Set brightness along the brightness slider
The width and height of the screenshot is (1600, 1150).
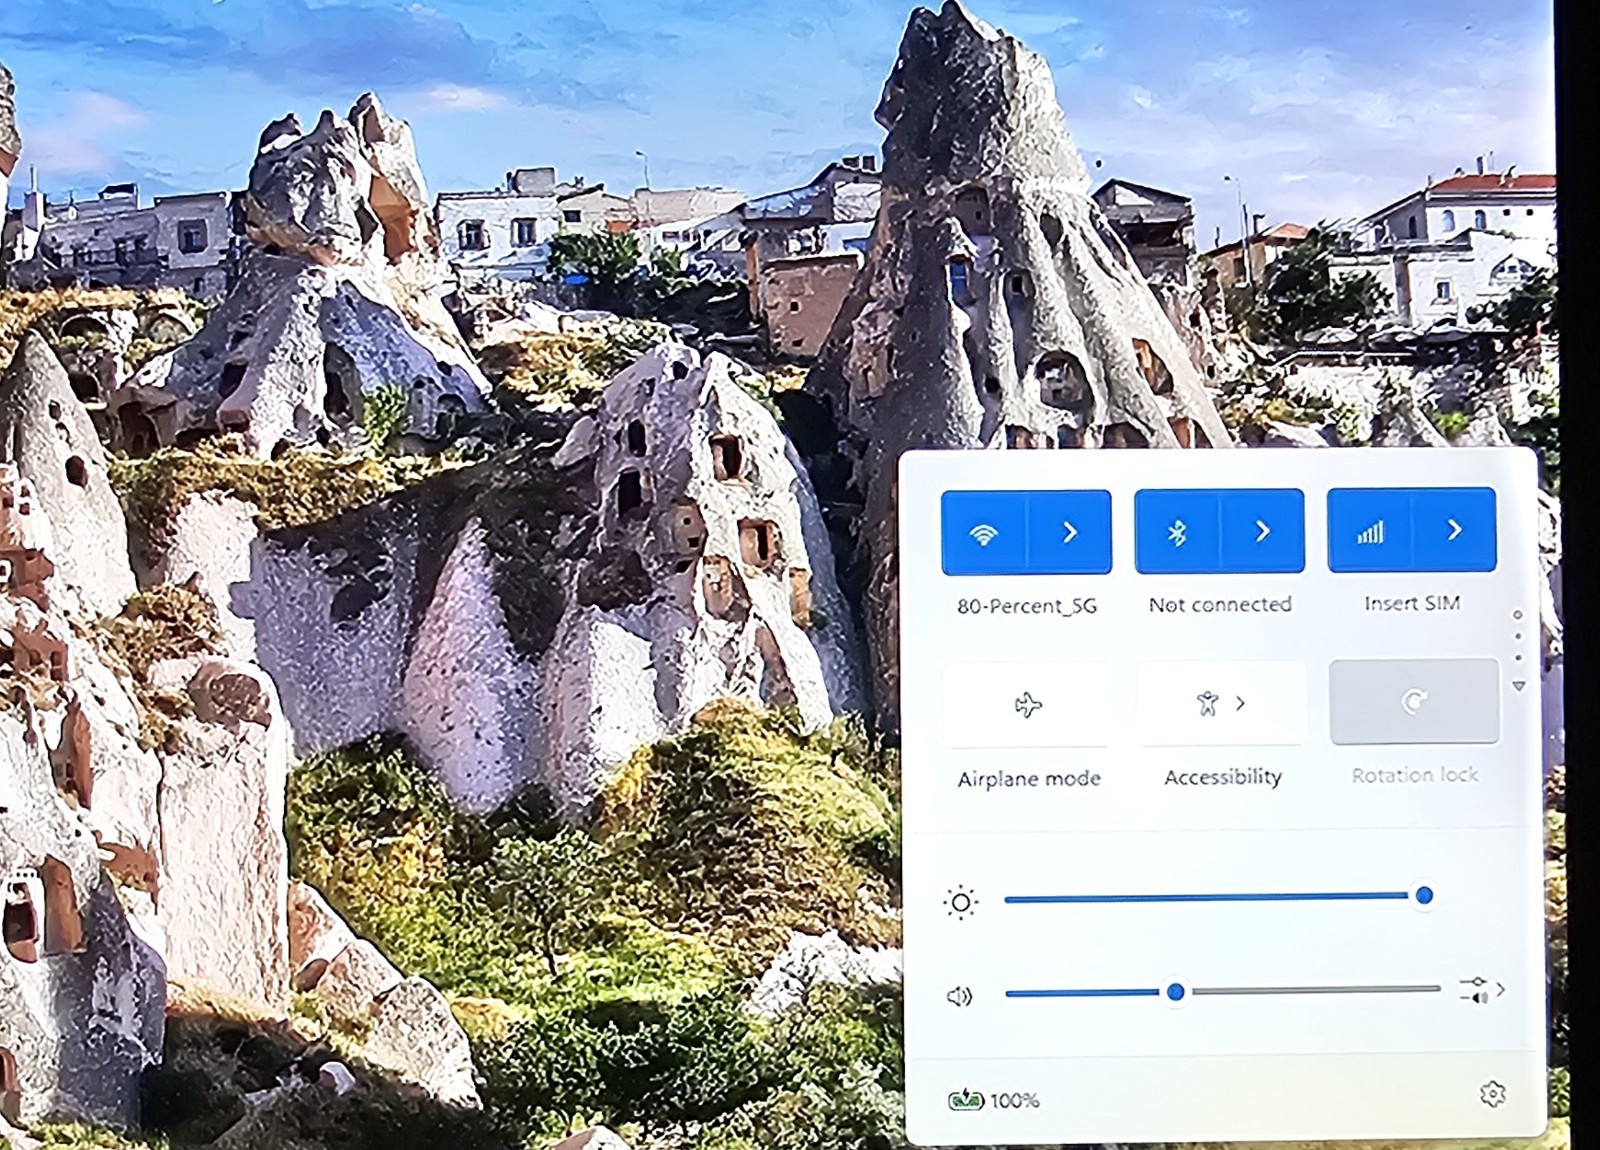1219,897
